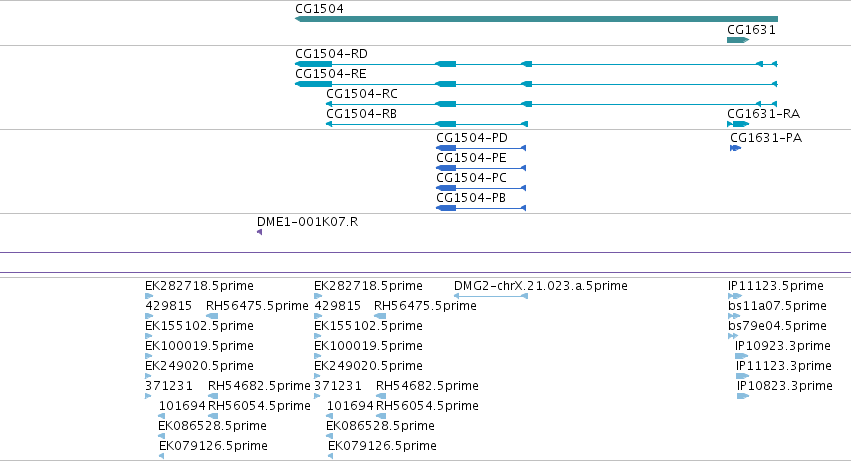Click the CG1504-RD transcript label
This screenshot has height=461, width=851.
tap(332, 54)
